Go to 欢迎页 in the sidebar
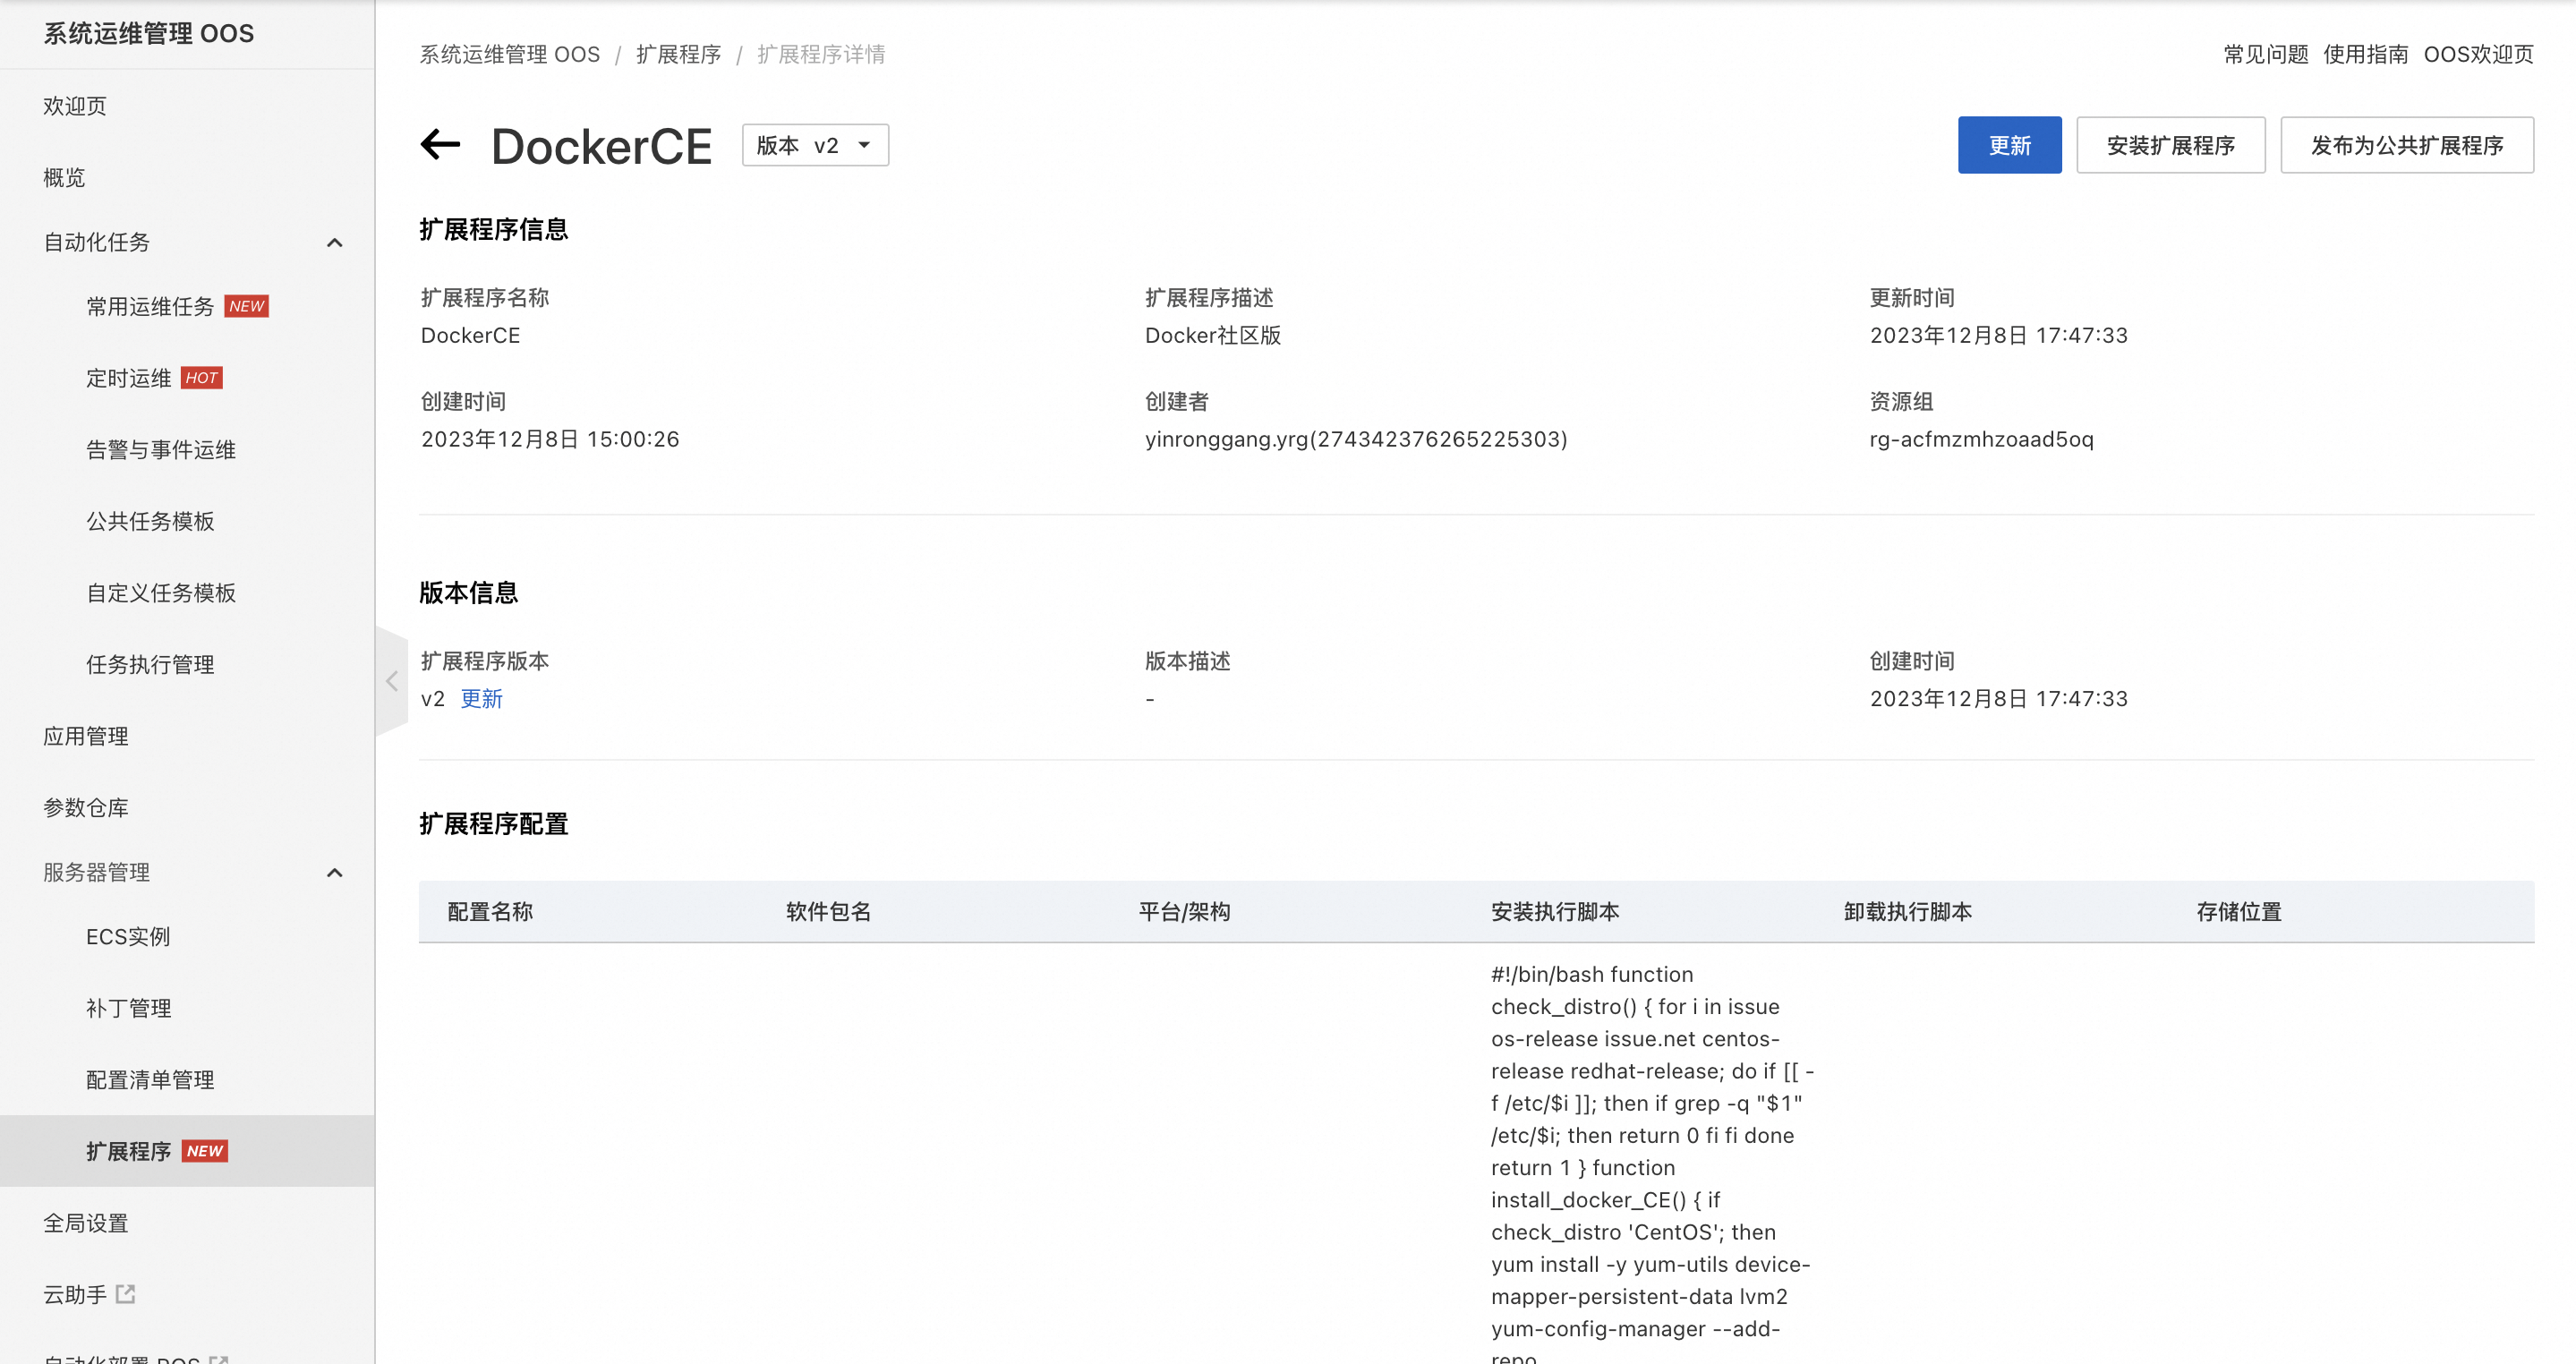This screenshot has height=1364, width=2576. [75, 106]
